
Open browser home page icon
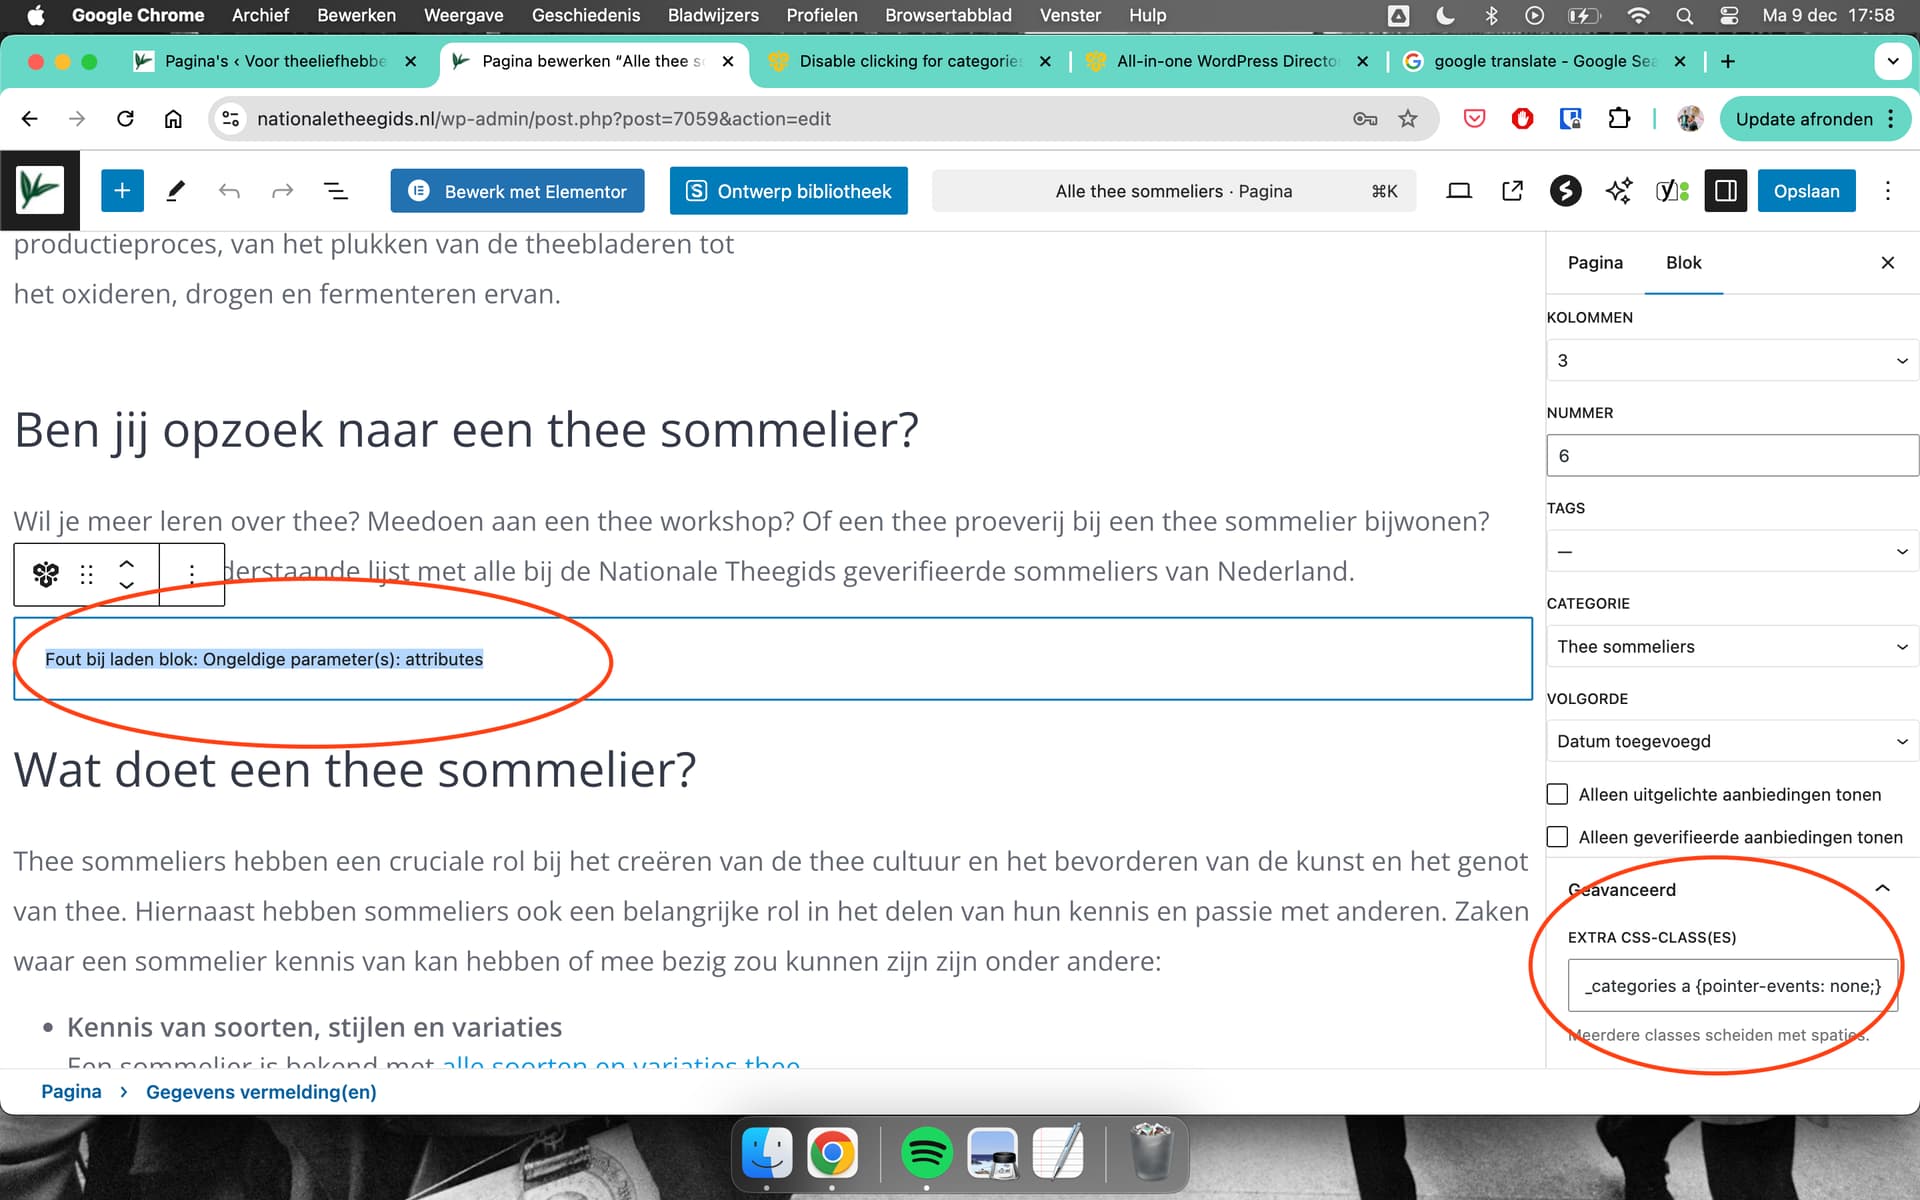pos(173,119)
